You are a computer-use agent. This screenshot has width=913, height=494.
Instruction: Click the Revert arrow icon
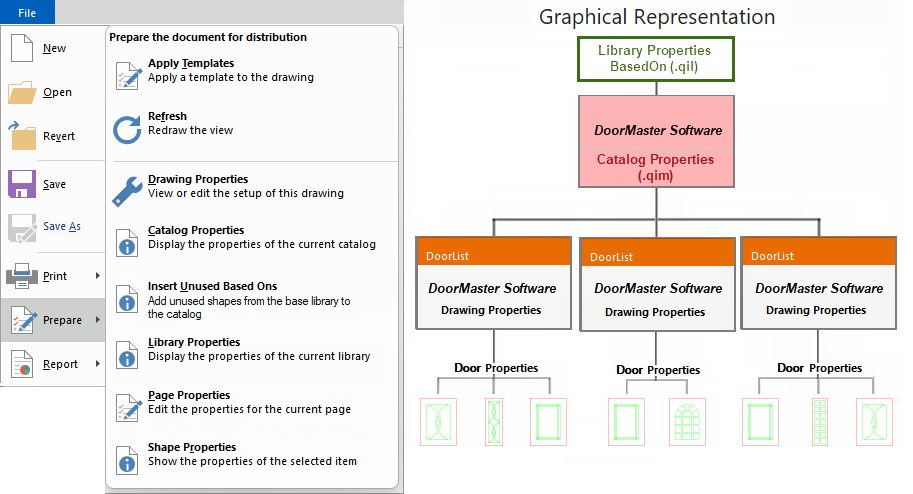[x=22, y=136]
